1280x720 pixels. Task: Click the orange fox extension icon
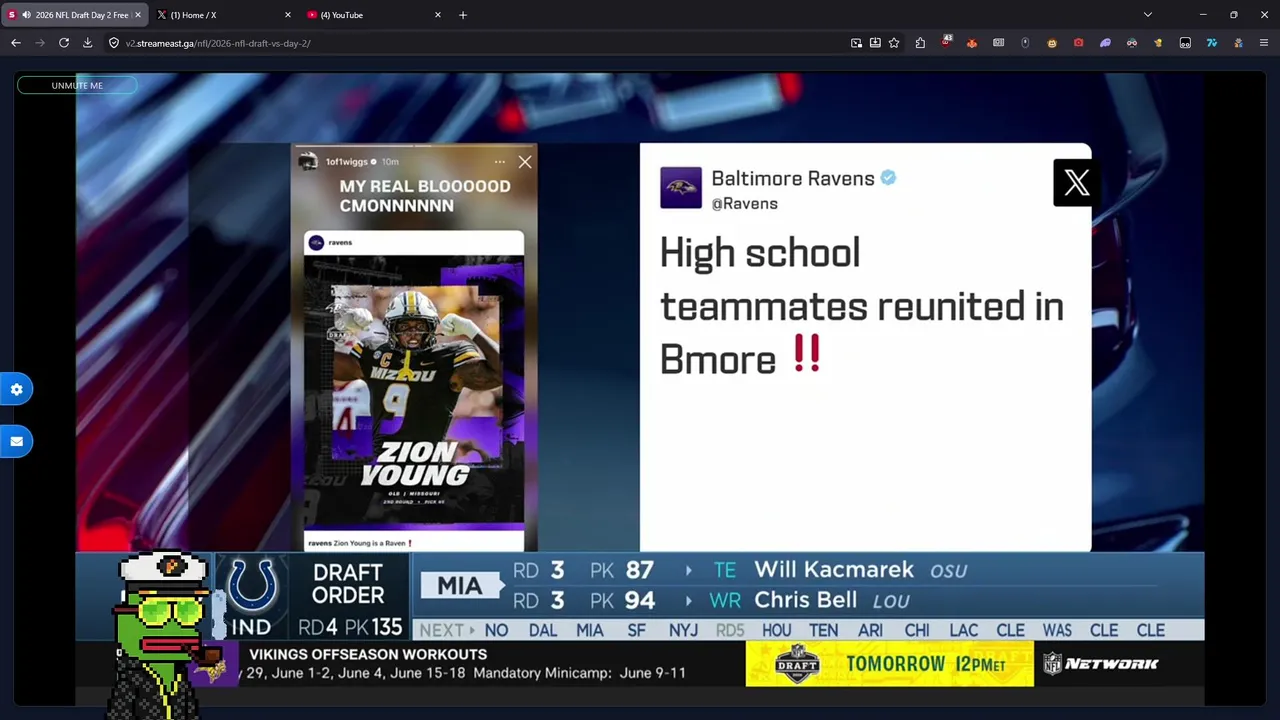(972, 43)
